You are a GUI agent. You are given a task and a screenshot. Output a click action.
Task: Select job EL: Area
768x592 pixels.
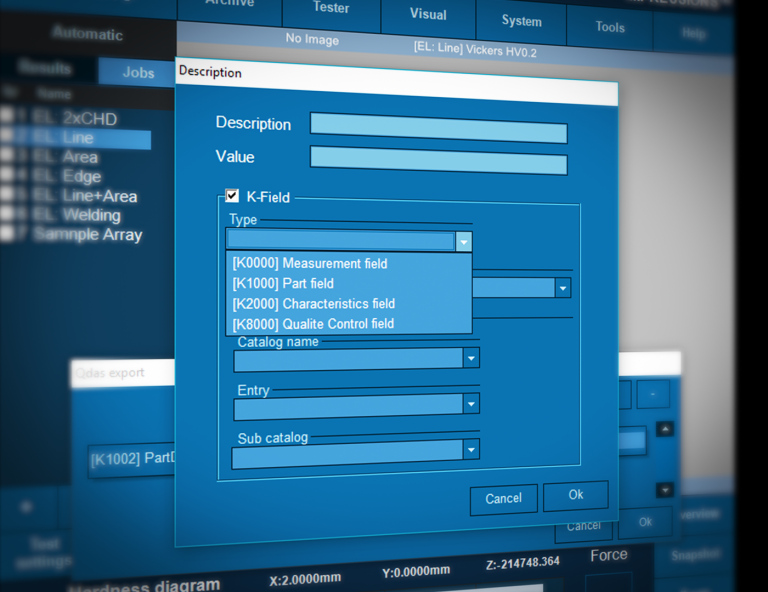click(x=65, y=157)
